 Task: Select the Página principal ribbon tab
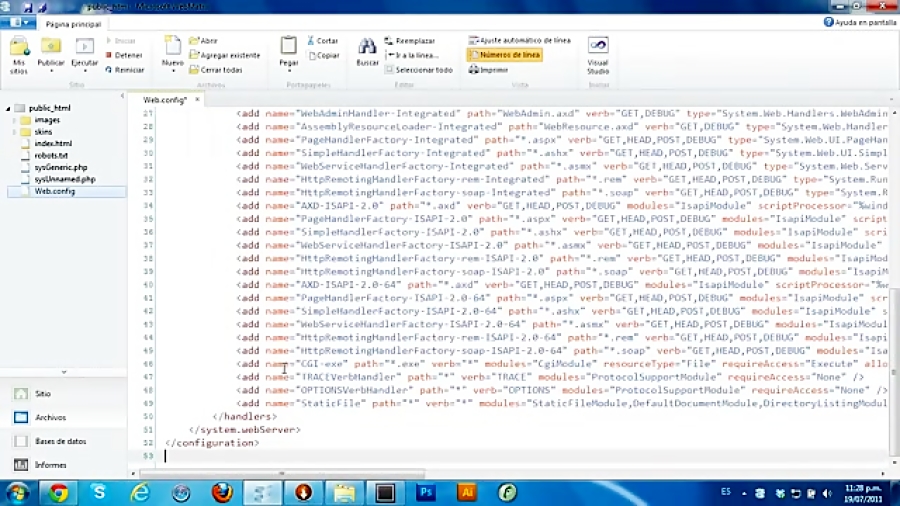coord(73,24)
